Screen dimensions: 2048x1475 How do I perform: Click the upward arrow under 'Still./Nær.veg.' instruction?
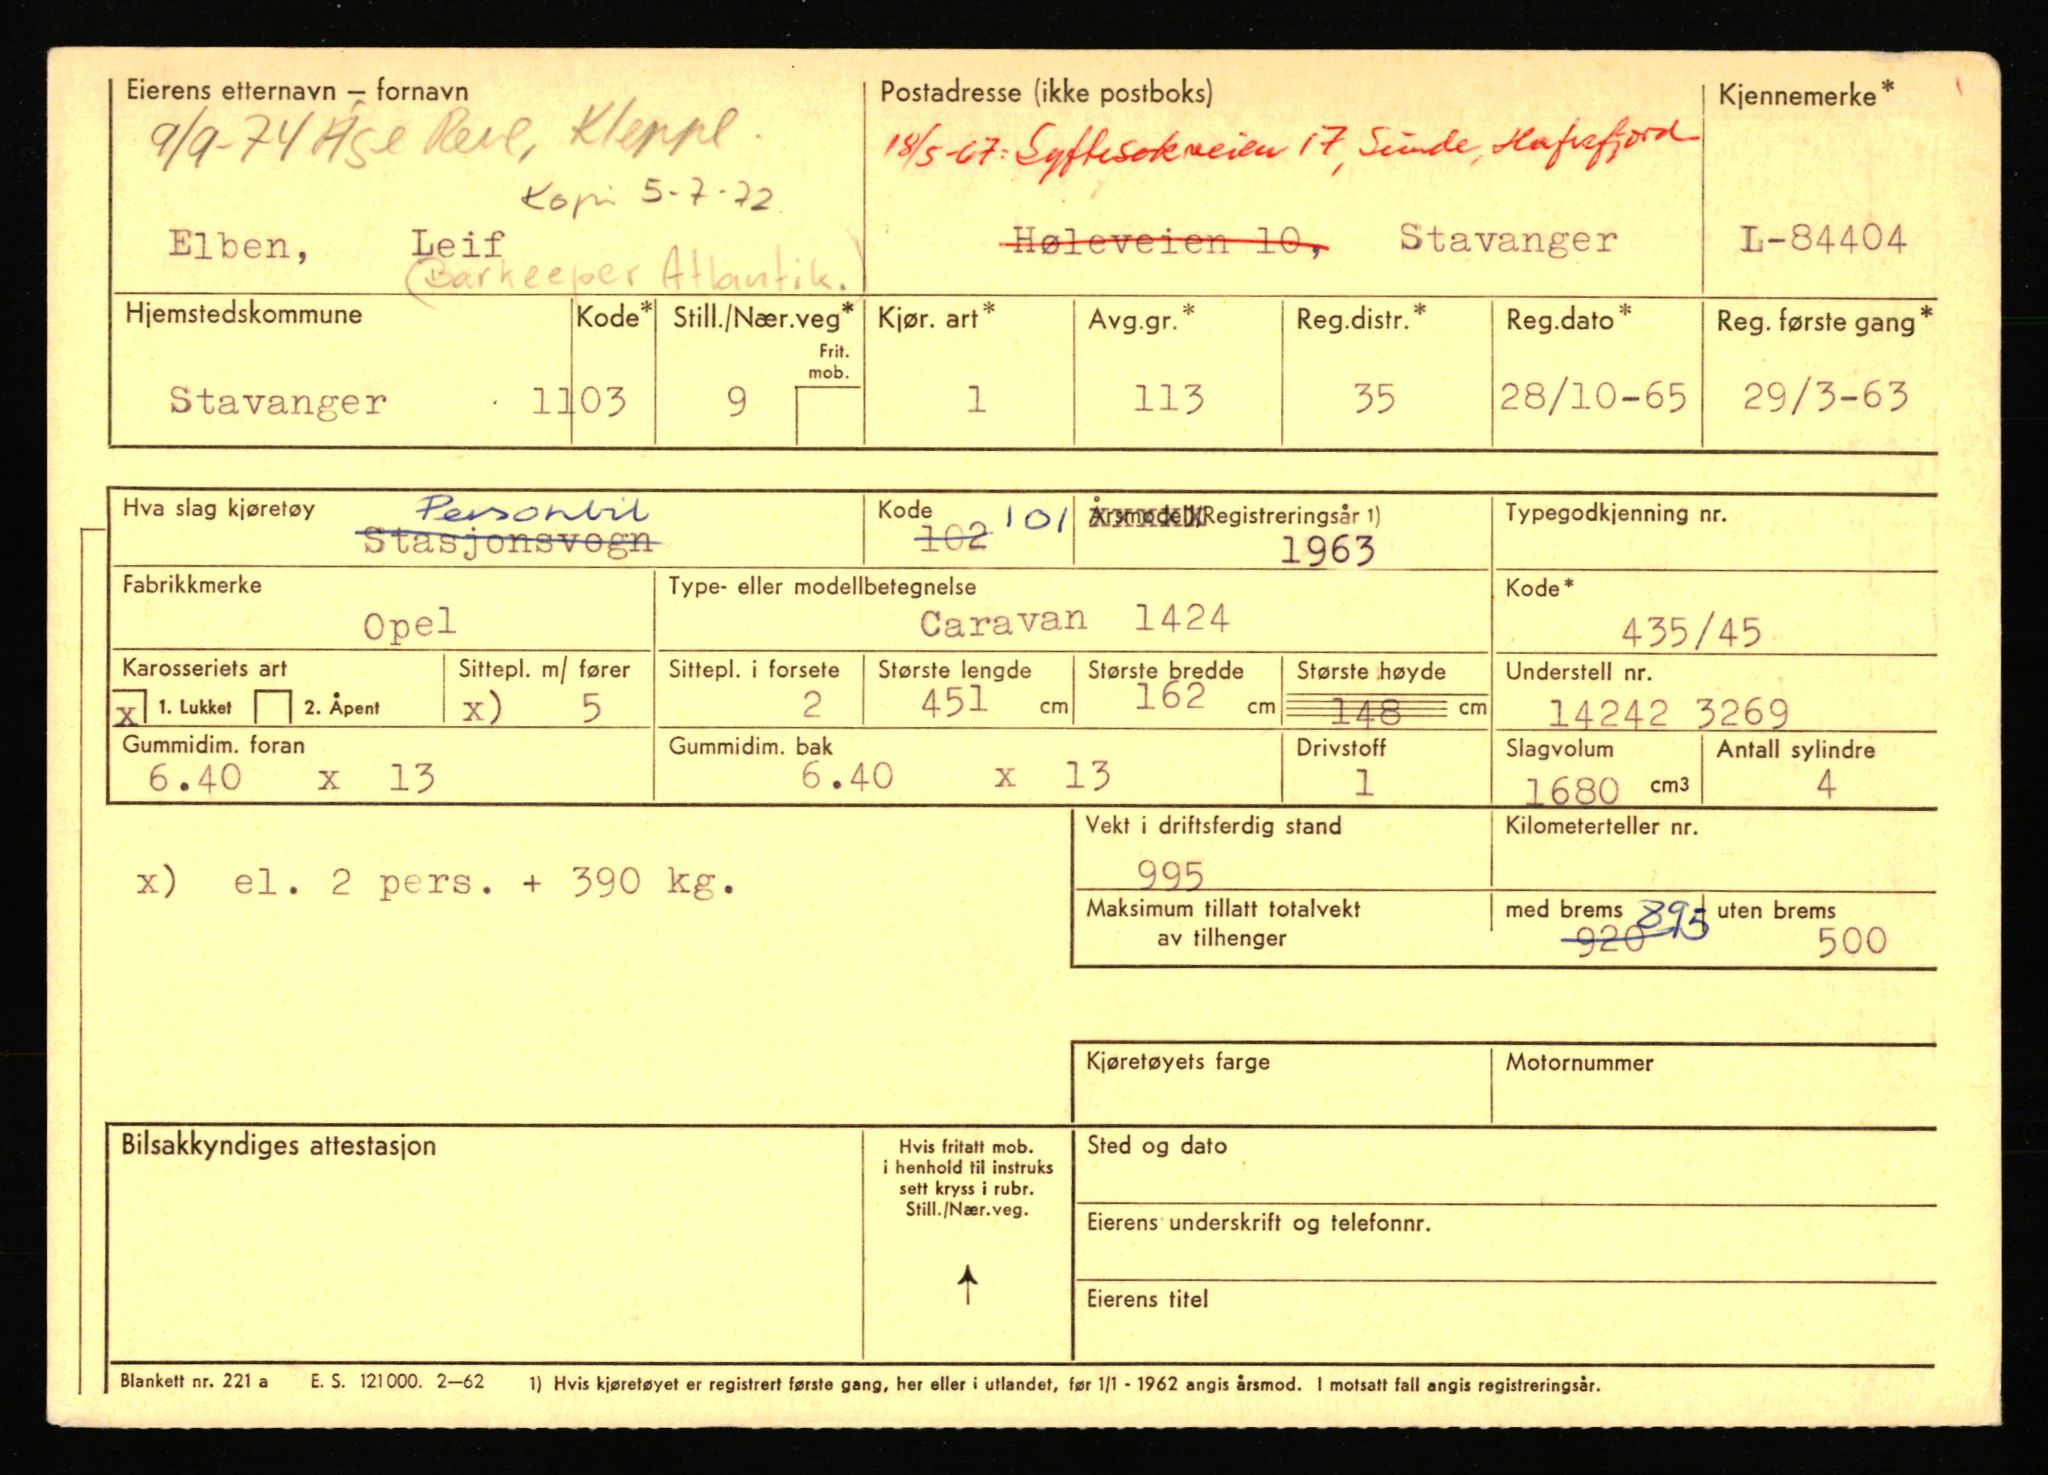tap(967, 1284)
